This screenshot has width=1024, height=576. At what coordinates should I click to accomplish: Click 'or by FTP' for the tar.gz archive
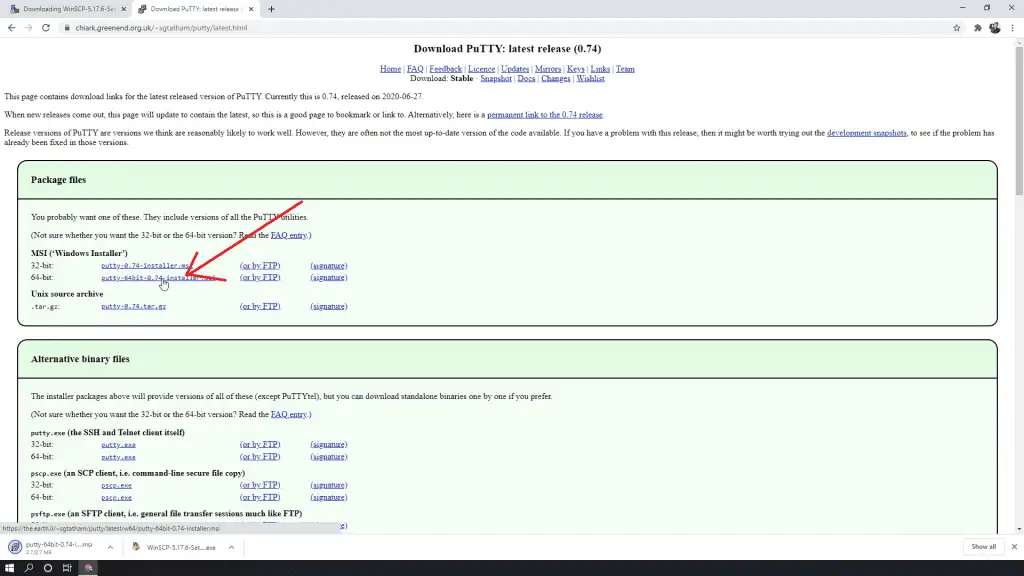260,306
